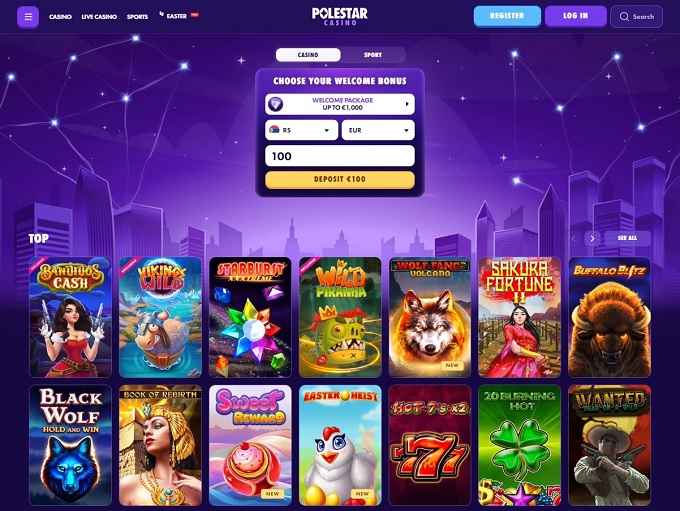Open the Starburst XXXtreme game thumbnail
680x511 pixels.
(x=250, y=317)
